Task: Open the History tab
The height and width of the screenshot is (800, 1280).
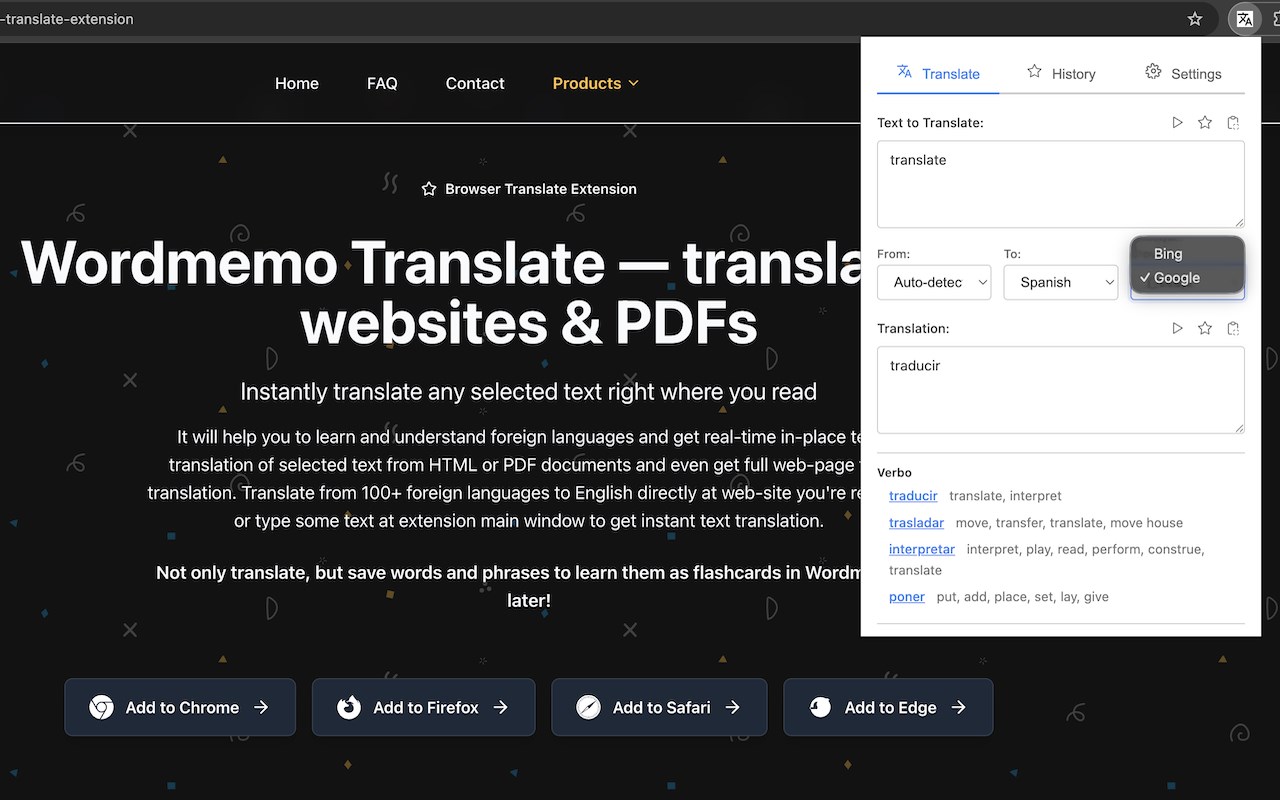Action: (x=1061, y=73)
